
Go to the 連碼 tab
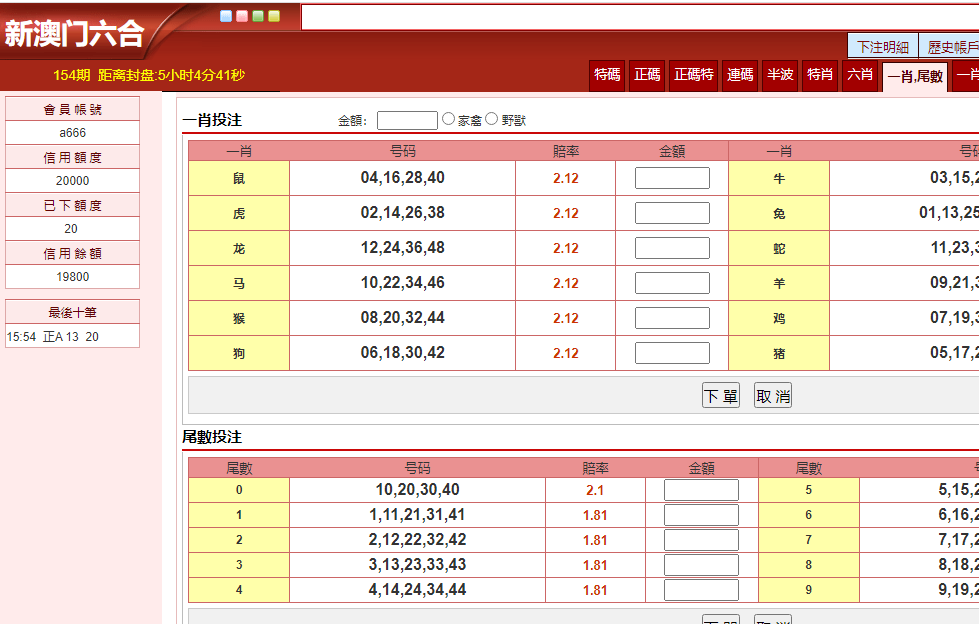click(x=740, y=75)
